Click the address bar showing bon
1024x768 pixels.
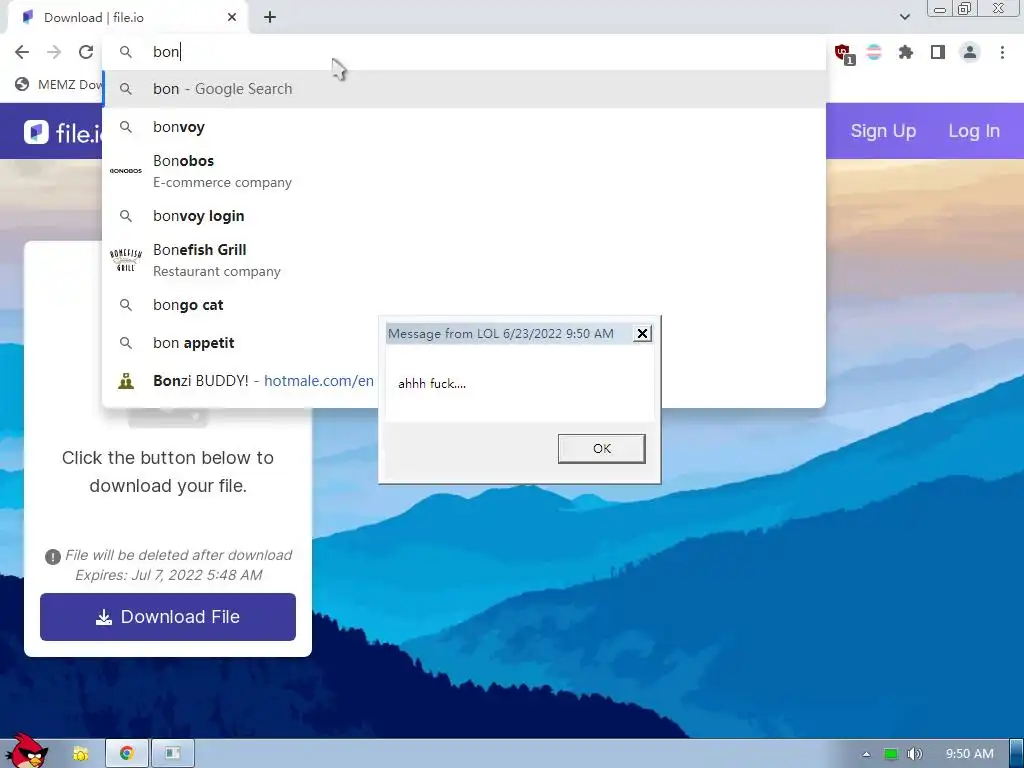pyautogui.click(x=464, y=52)
